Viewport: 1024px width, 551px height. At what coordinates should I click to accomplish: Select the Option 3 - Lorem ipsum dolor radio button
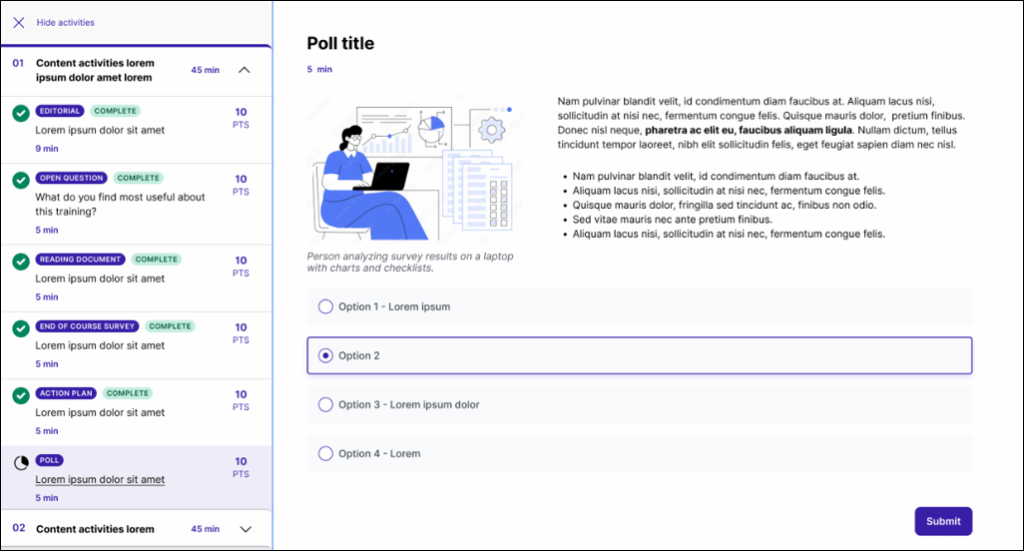point(325,405)
